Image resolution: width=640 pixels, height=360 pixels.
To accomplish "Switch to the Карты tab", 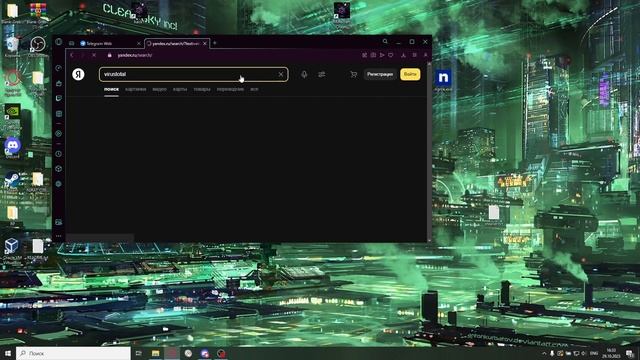I will click(180, 89).
